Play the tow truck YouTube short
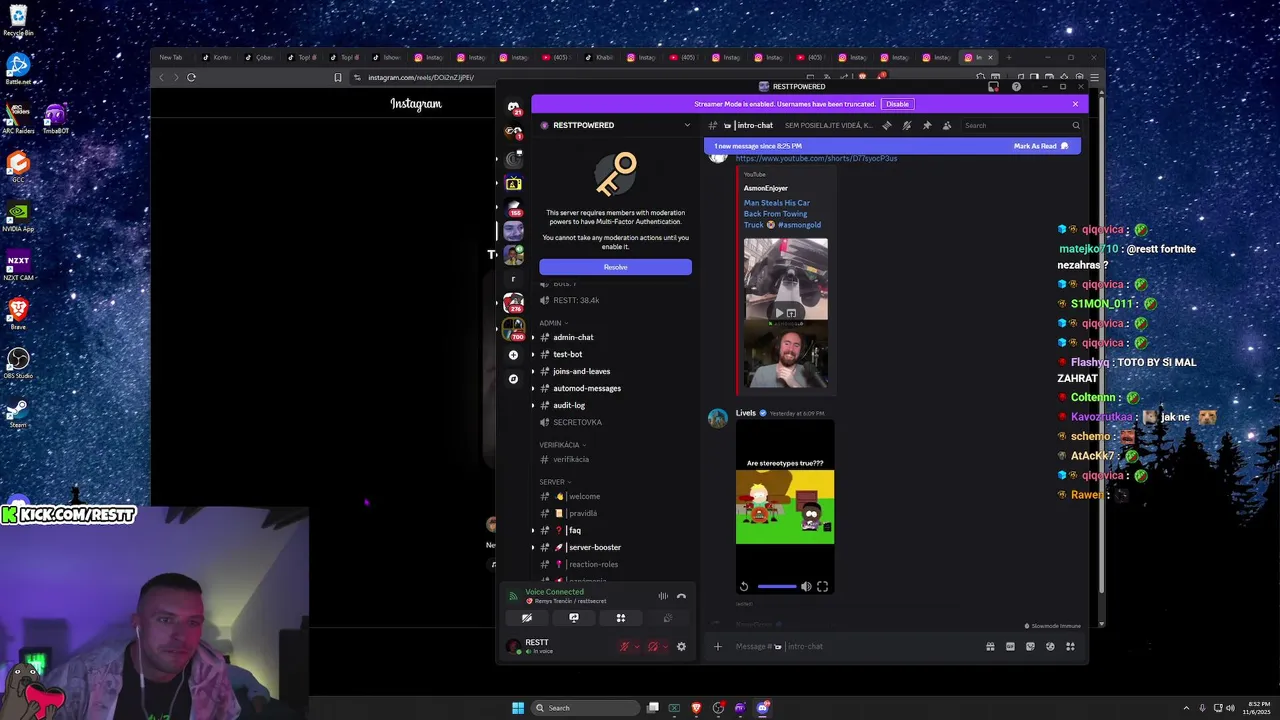This screenshot has height=720, width=1280. click(779, 313)
